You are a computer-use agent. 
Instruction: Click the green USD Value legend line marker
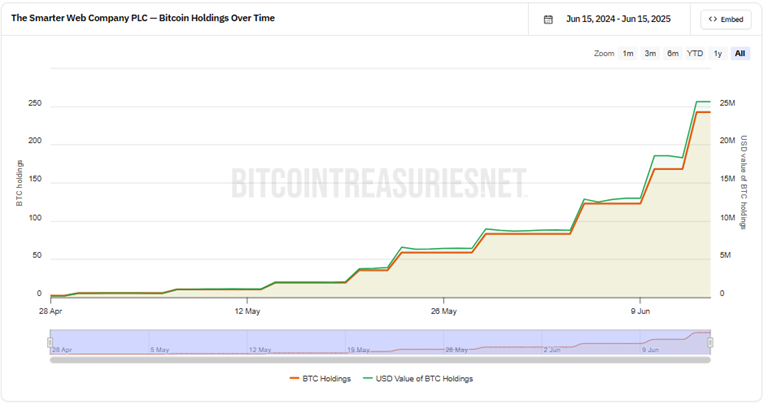[x=368, y=379]
